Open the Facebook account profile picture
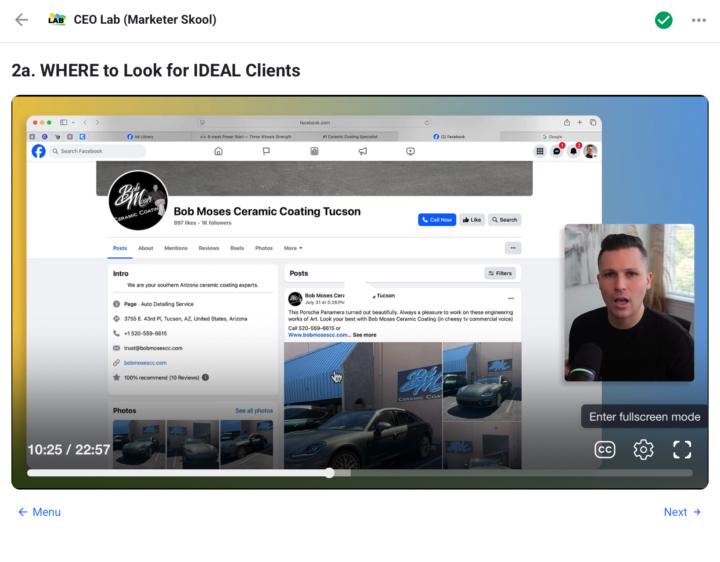 591,151
